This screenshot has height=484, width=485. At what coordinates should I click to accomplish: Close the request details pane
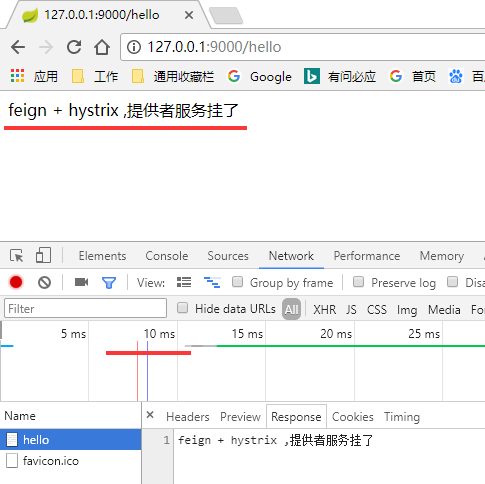[x=150, y=415]
